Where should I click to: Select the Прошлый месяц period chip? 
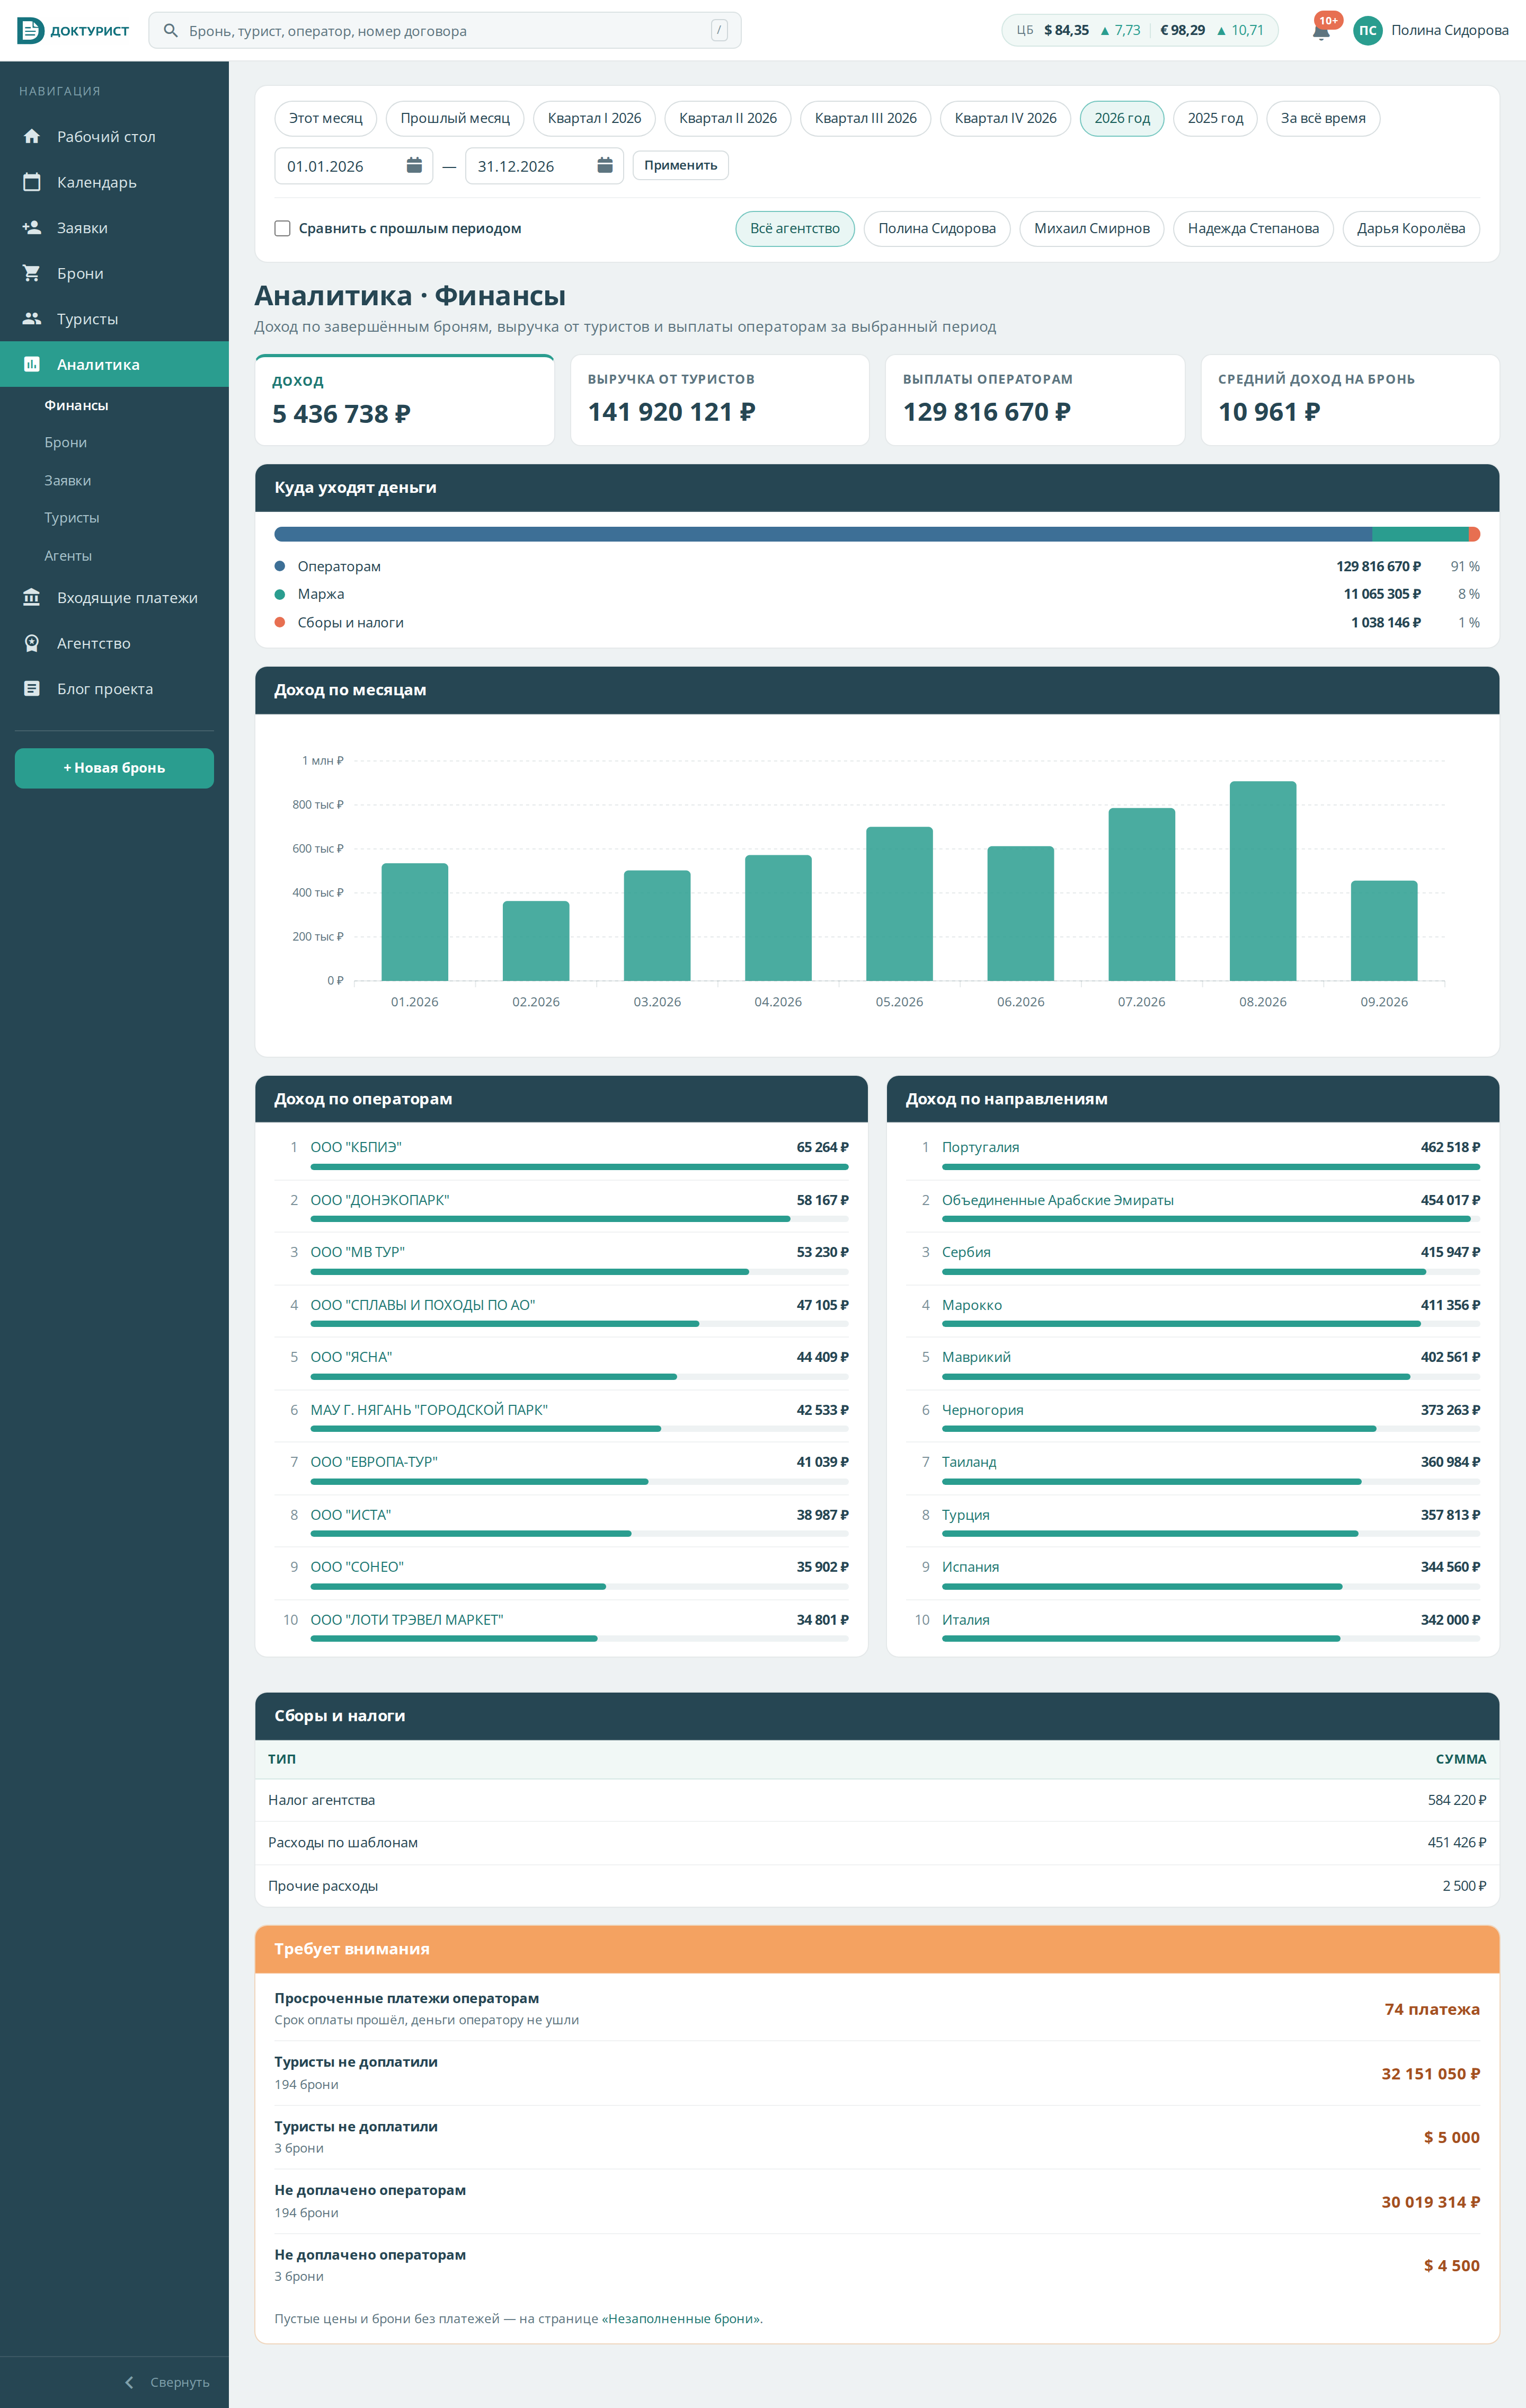[455, 118]
